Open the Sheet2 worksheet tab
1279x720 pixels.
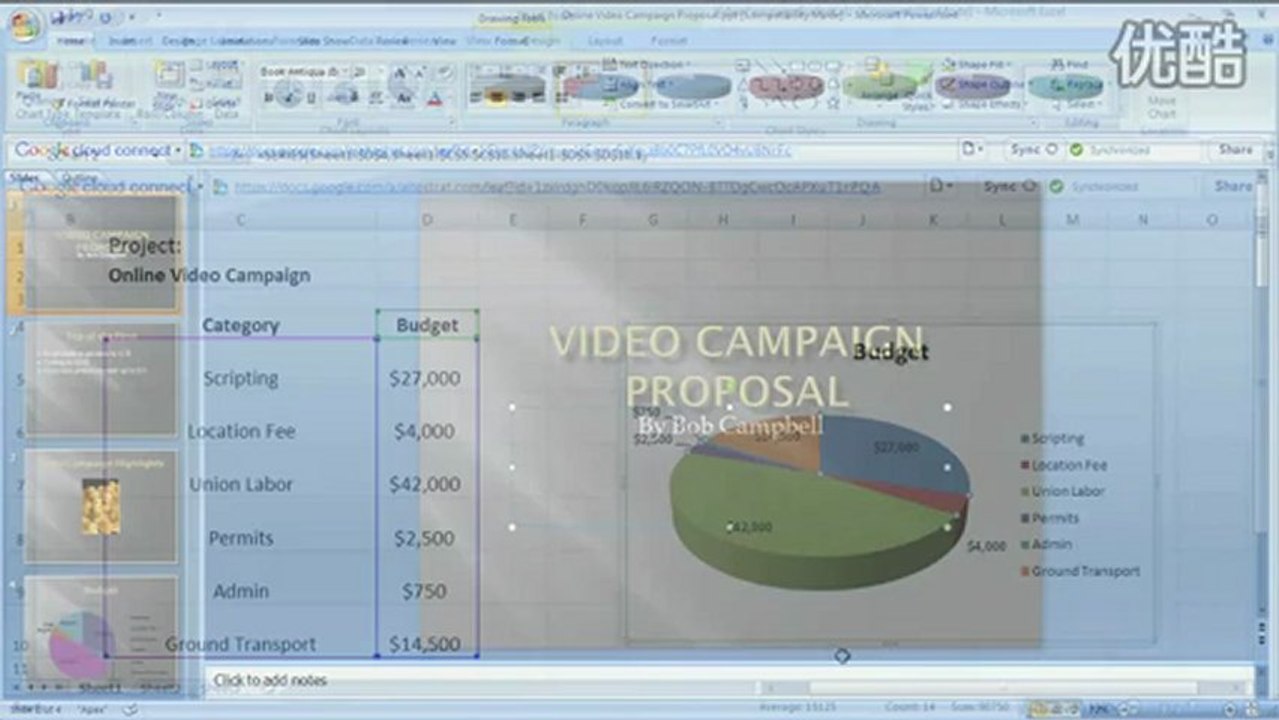(160, 688)
